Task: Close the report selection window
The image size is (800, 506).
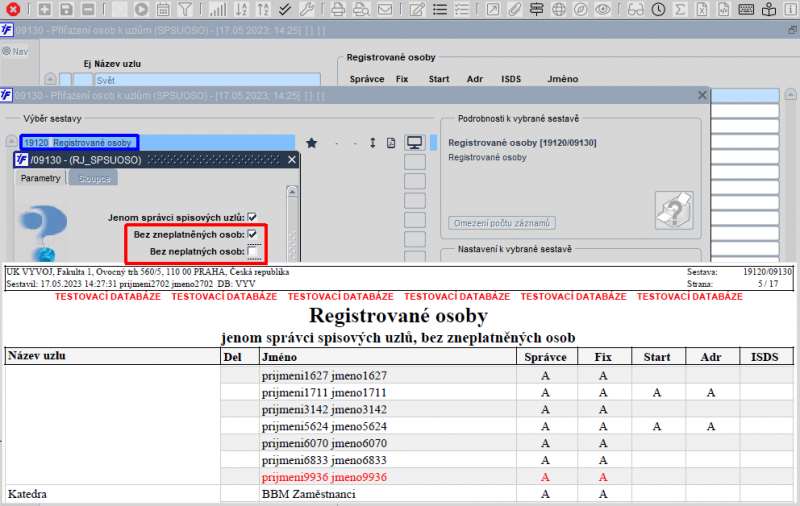Action: [702, 95]
